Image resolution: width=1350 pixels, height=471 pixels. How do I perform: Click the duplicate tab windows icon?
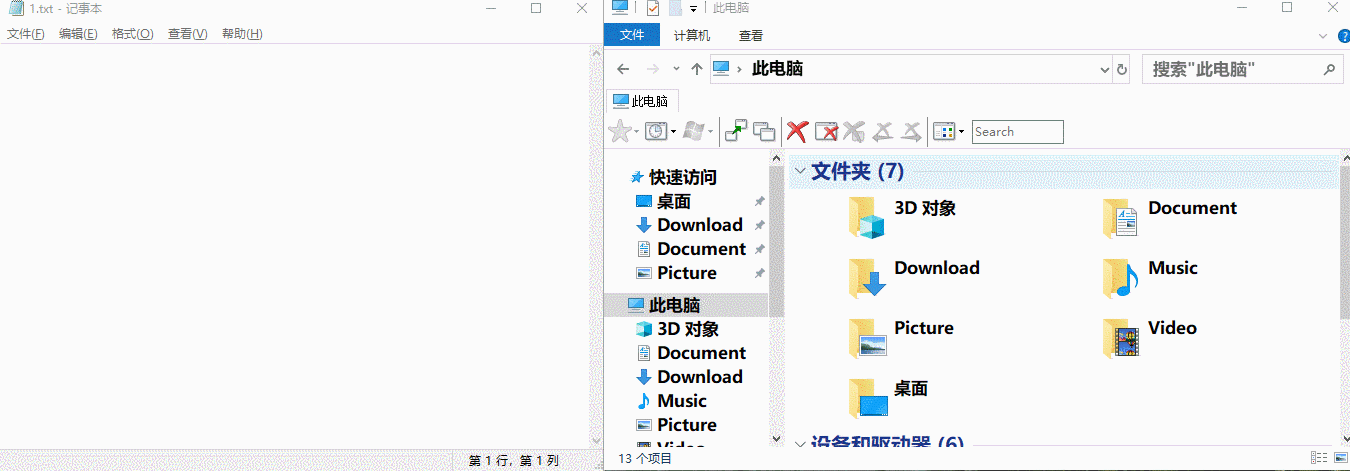coord(764,131)
